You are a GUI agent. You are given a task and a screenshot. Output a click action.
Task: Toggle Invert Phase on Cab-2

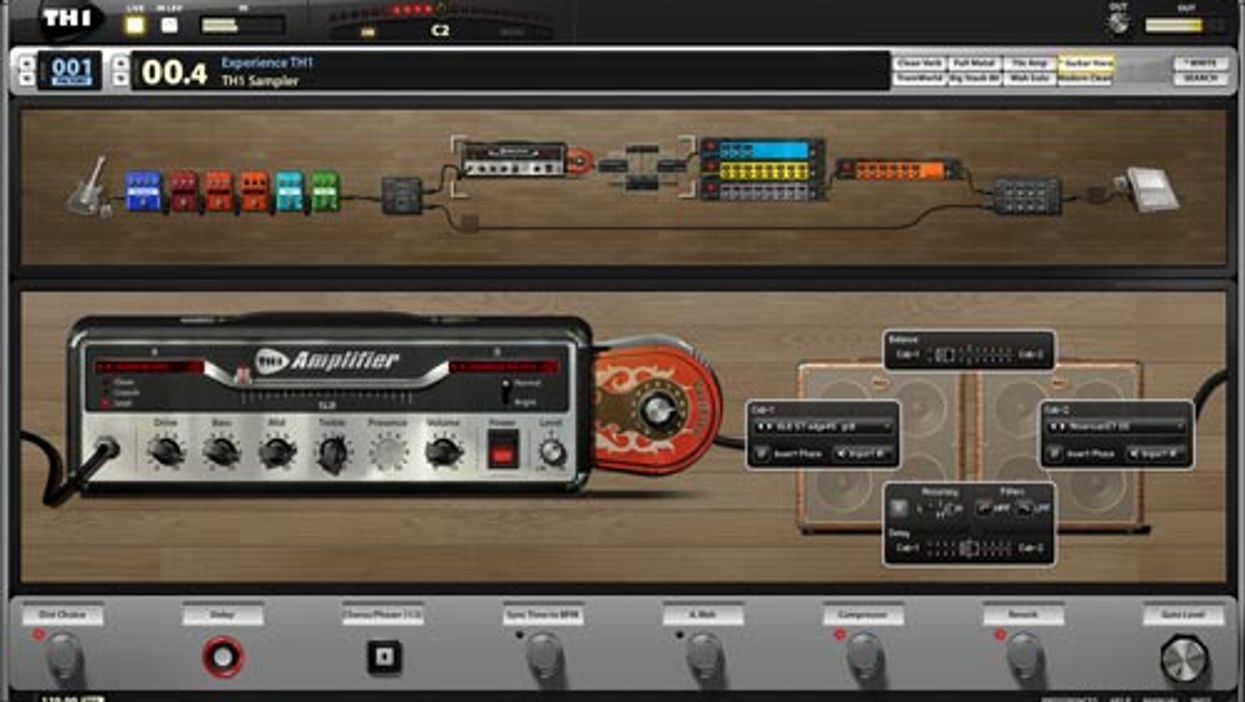tap(1055, 453)
